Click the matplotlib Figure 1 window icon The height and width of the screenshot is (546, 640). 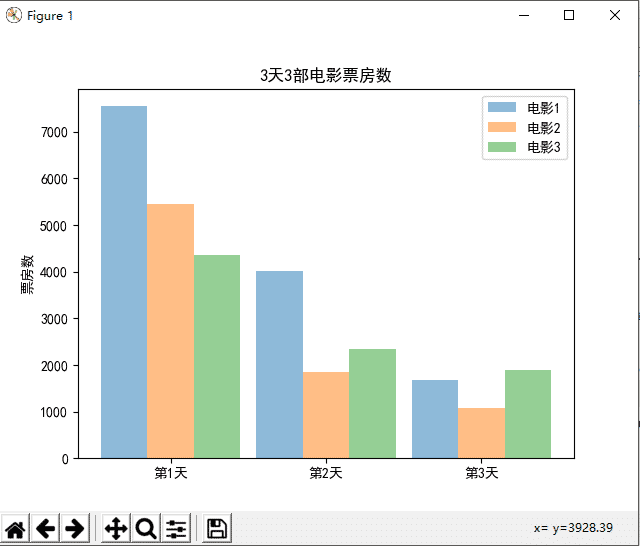(x=13, y=16)
